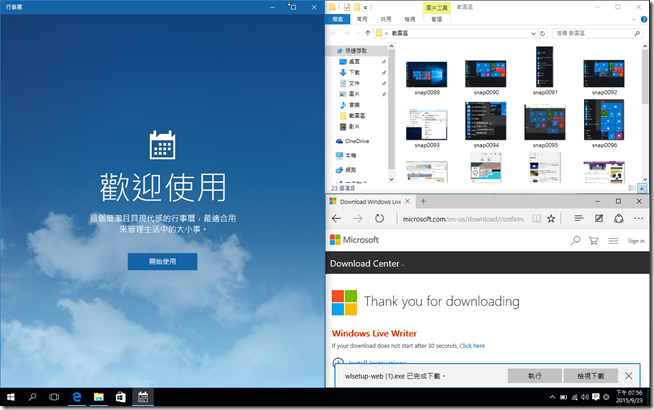Open a new tab in Edge
Screen dimensions: 654x410
tap(423, 201)
